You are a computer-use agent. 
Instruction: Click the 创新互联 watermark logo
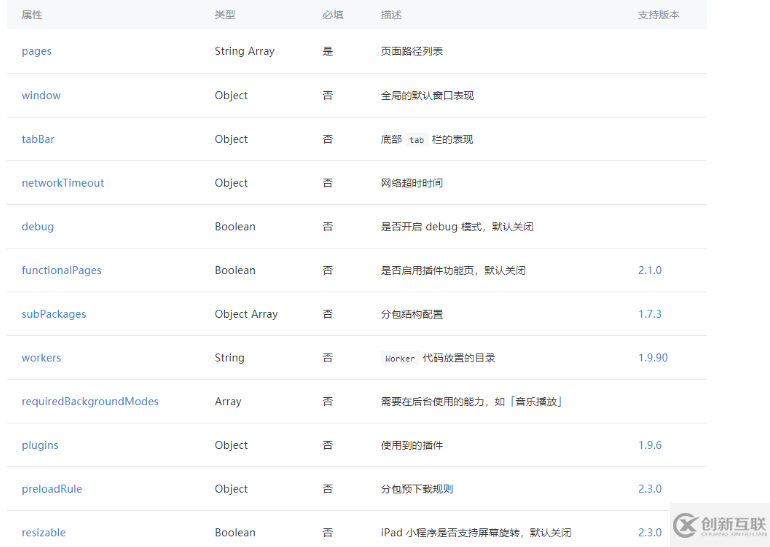[x=719, y=525]
